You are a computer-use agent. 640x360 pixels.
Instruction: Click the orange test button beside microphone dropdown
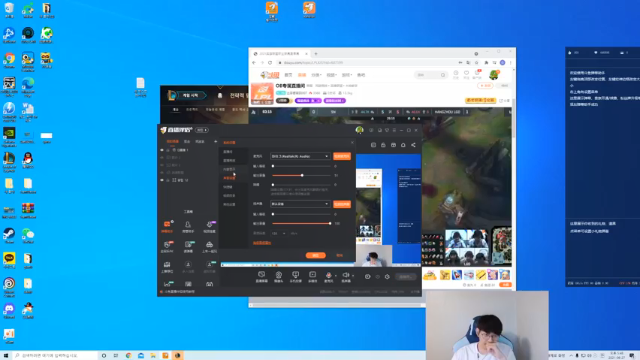point(342,156)
